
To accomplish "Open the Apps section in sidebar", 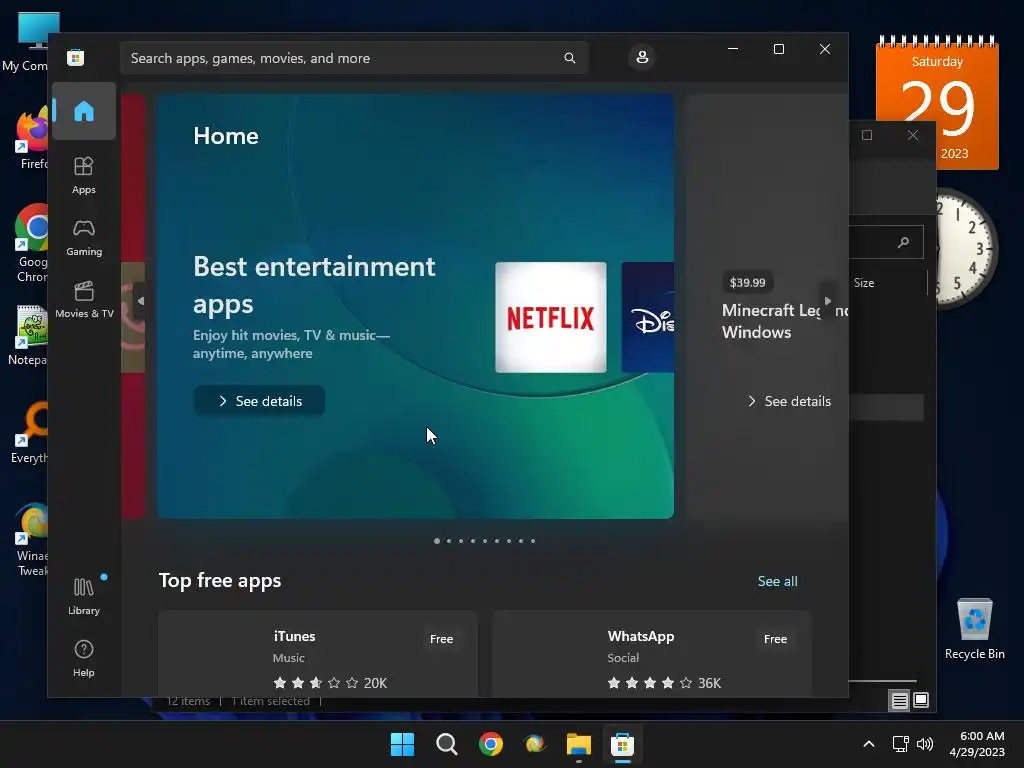I will (x=84, y=175).
